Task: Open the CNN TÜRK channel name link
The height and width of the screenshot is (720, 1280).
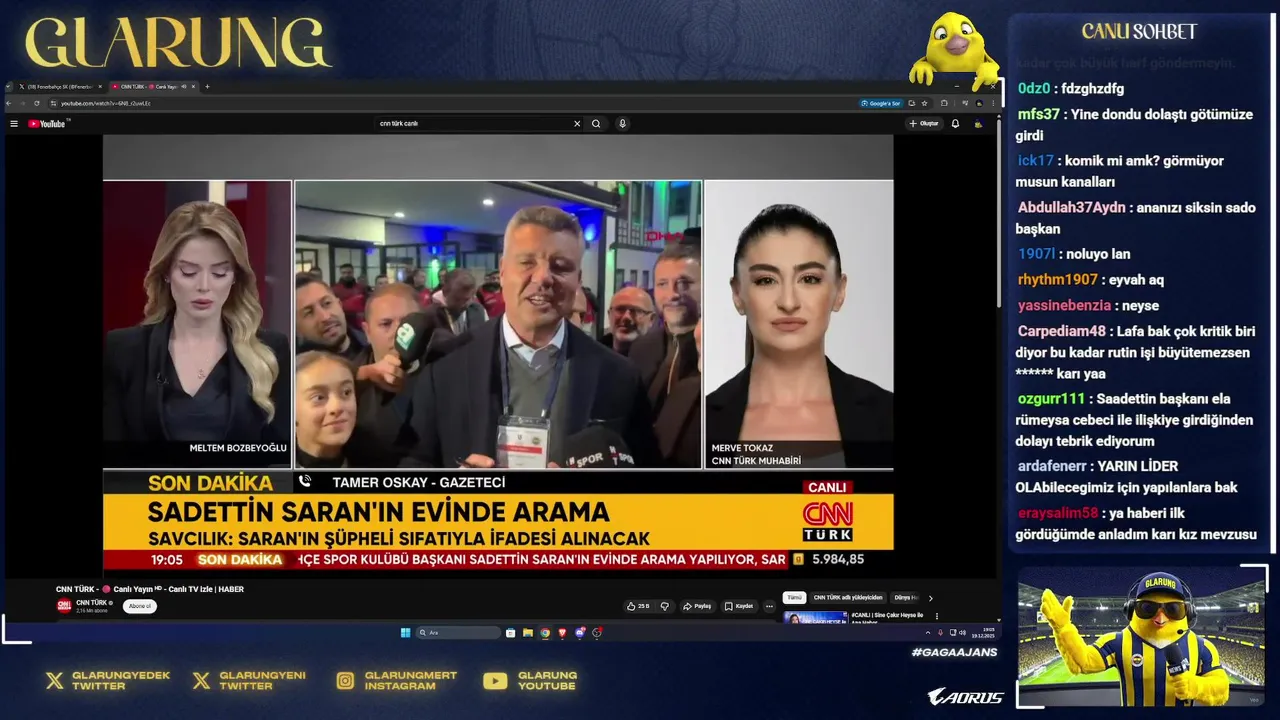Action: 92,603
